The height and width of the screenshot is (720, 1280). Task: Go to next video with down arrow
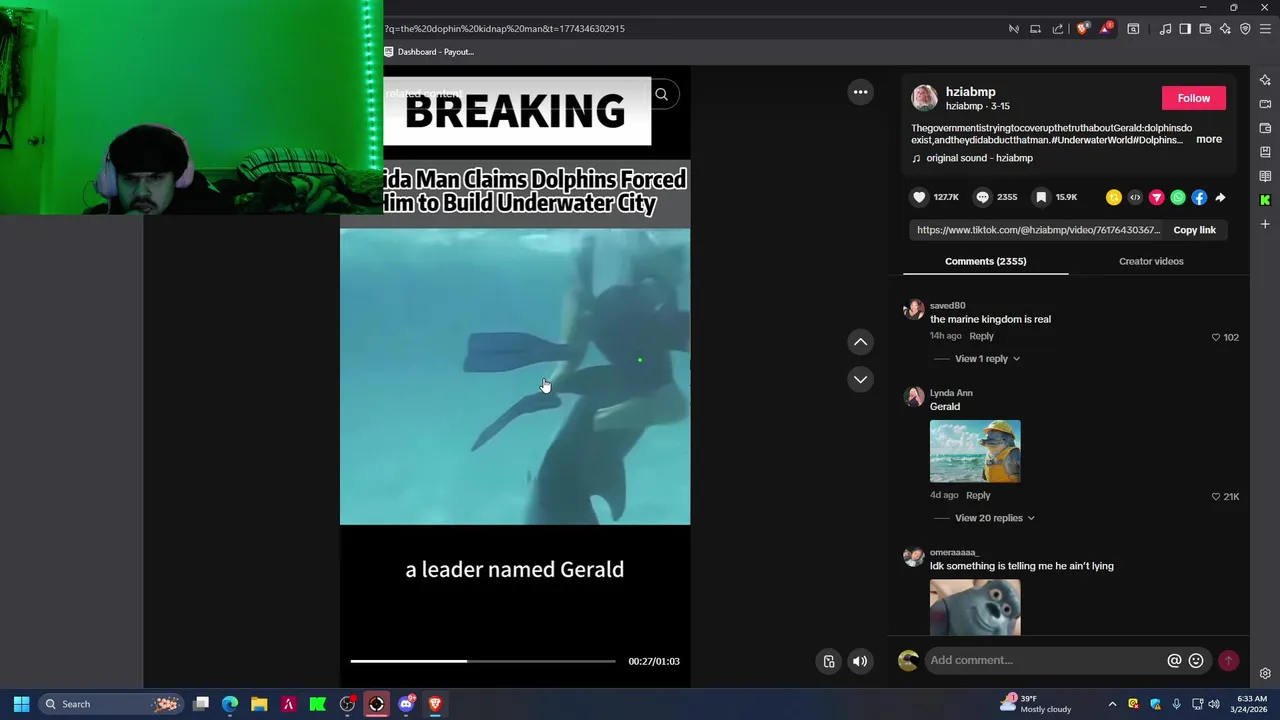860,379
